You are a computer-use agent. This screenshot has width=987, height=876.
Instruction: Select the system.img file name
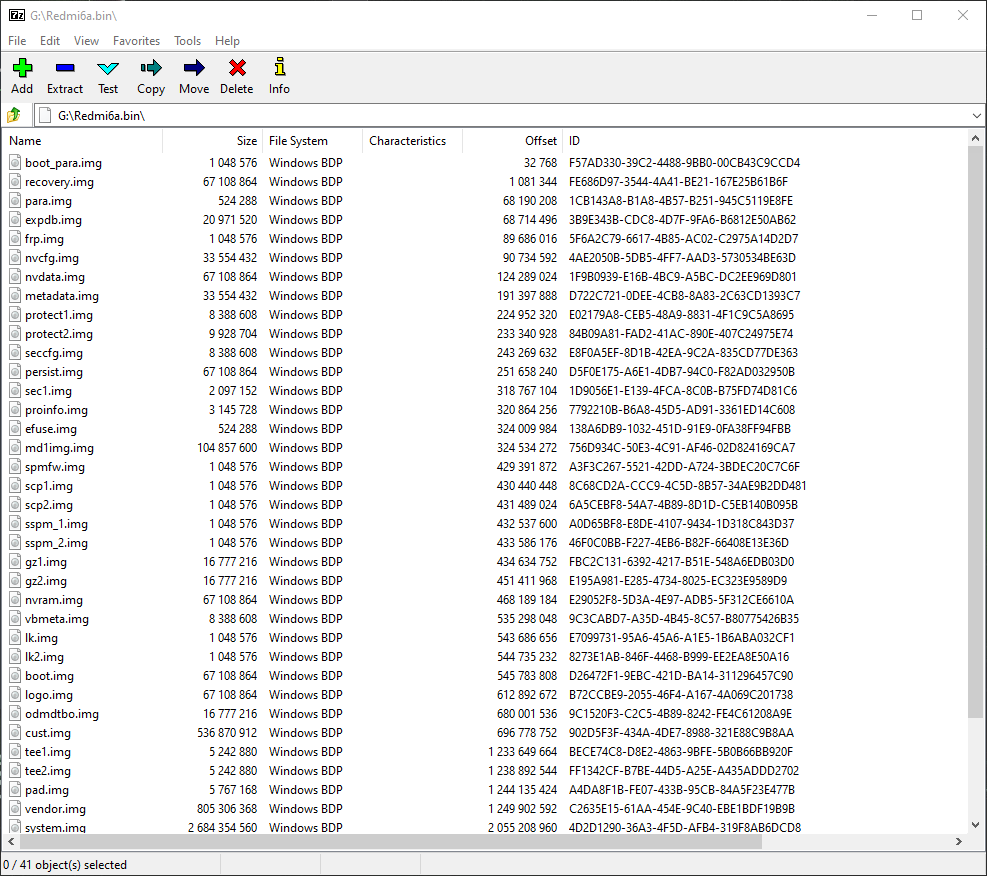[x=55, y=828]
